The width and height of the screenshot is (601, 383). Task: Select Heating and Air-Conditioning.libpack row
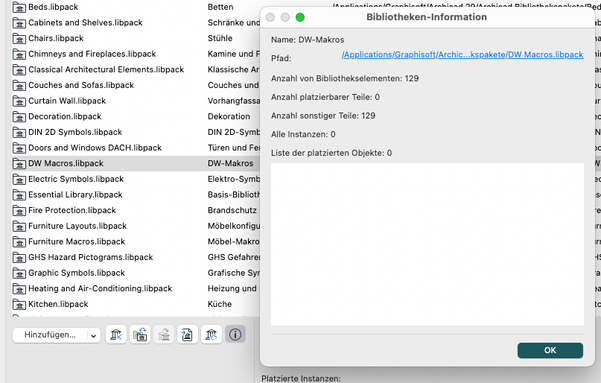(100, 289)
